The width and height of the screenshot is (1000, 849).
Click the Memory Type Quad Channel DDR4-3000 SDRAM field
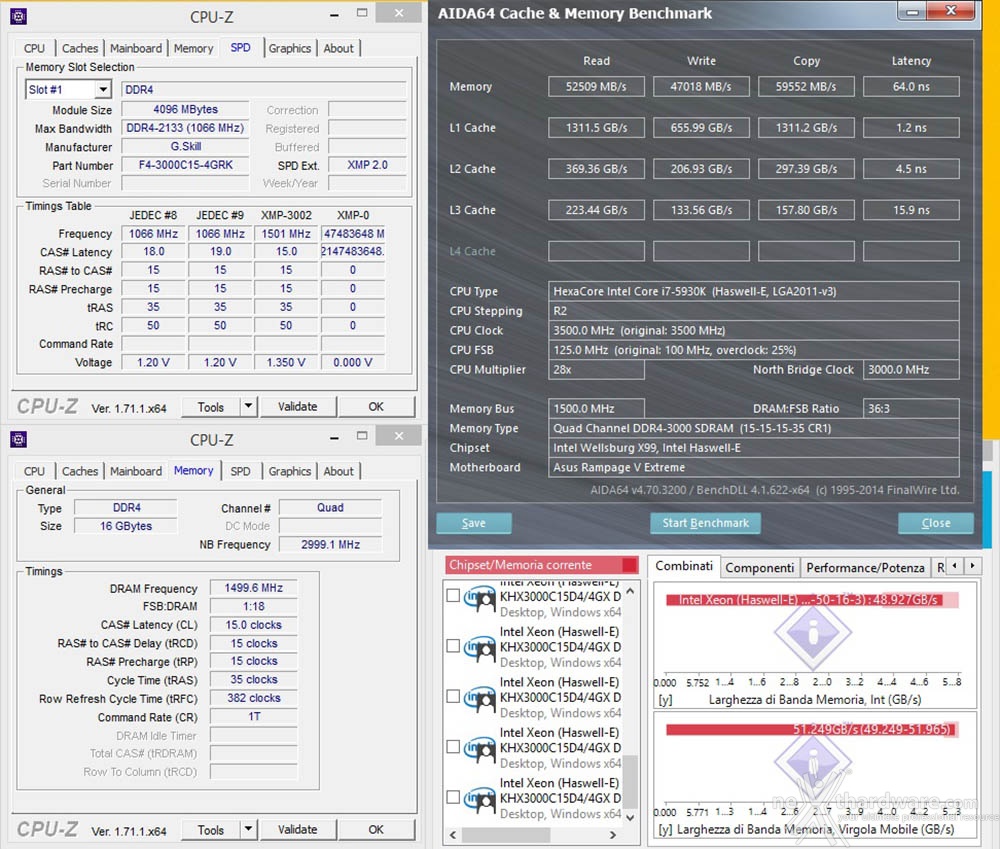pos(754,429)
